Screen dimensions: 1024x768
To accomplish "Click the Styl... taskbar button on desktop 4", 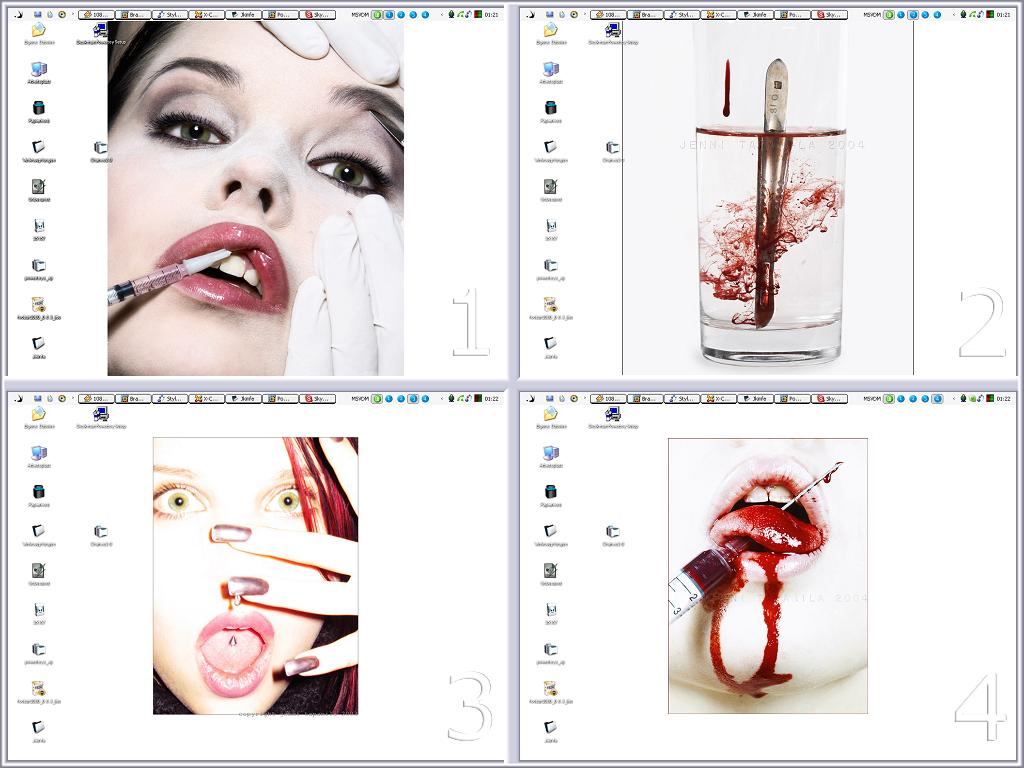I will [682, 398].
